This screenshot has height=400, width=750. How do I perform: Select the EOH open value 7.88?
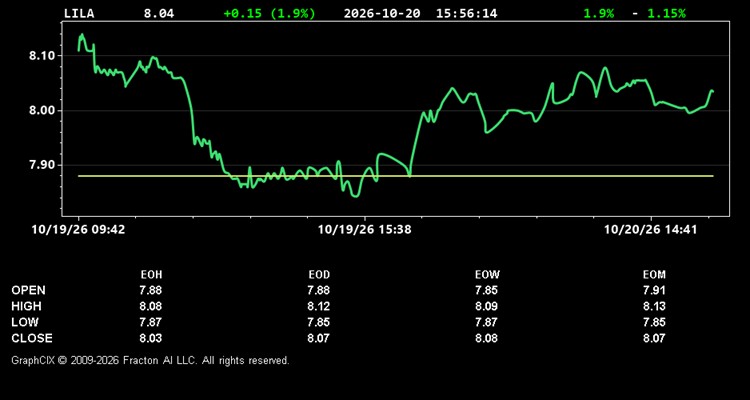(151, 290)
